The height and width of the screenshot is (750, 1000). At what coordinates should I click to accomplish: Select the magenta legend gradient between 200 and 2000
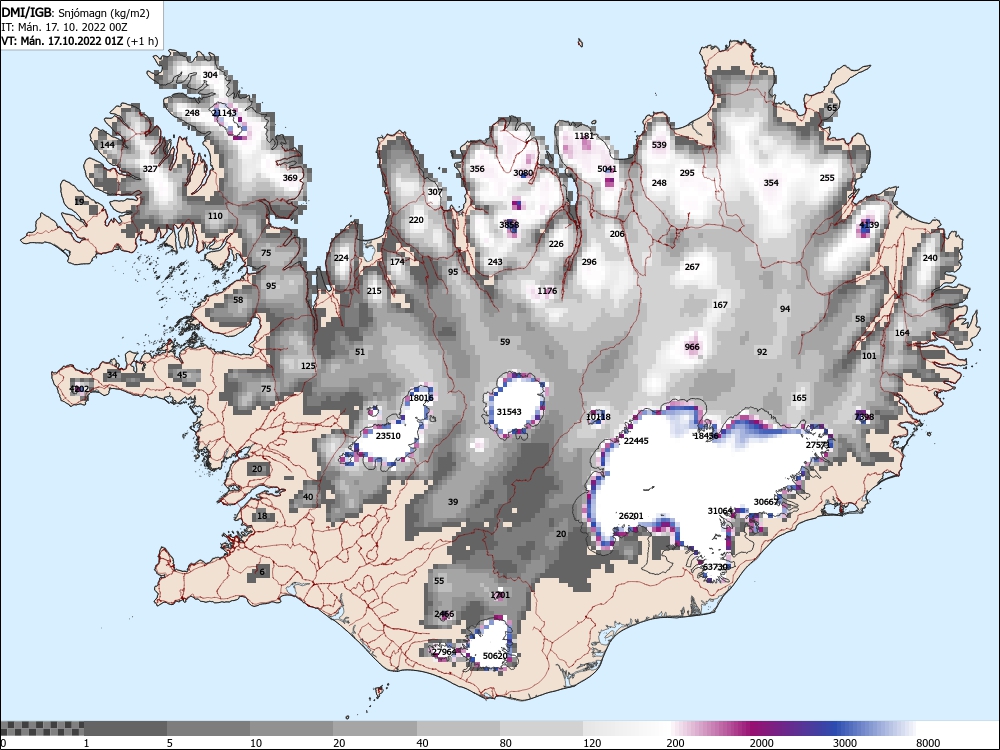[x=708, y=728]
